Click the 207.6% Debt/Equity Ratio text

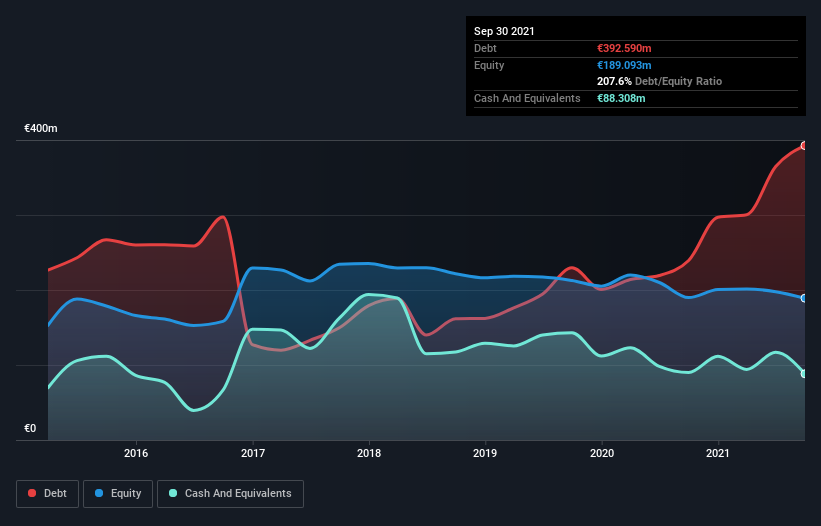(x=659, y=82)
